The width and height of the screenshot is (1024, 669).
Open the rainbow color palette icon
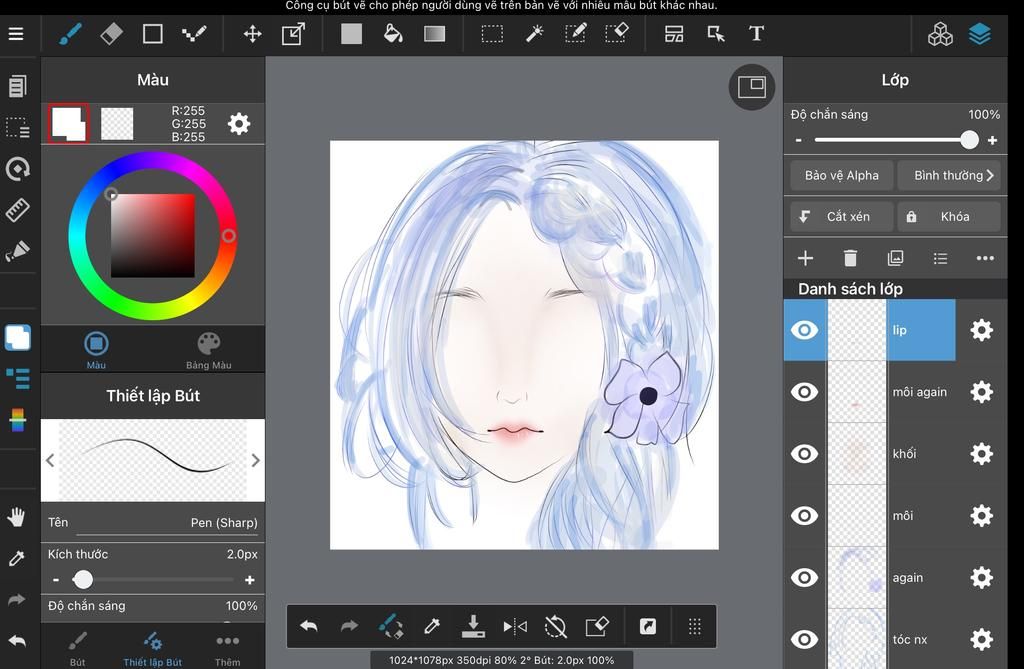pos(18,420)
